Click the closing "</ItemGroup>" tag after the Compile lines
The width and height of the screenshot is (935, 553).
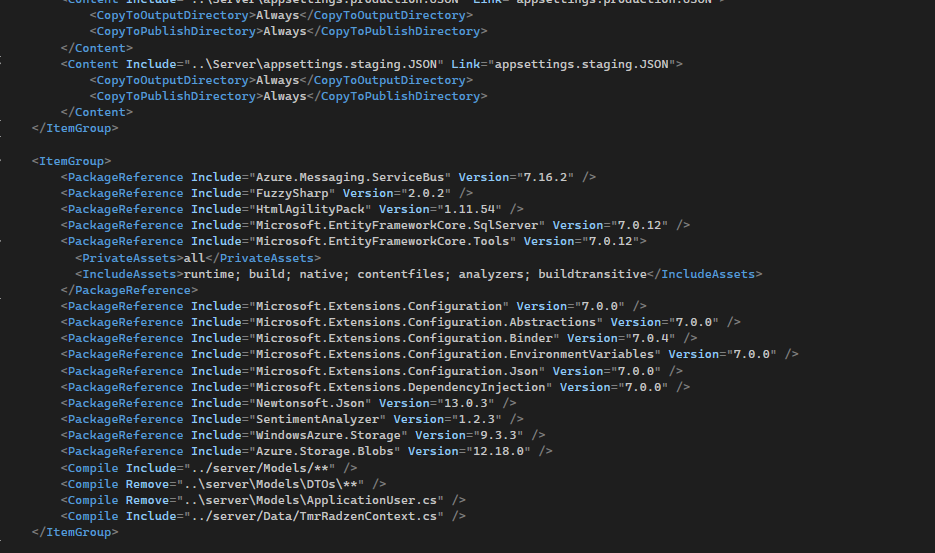coord(75,532)
